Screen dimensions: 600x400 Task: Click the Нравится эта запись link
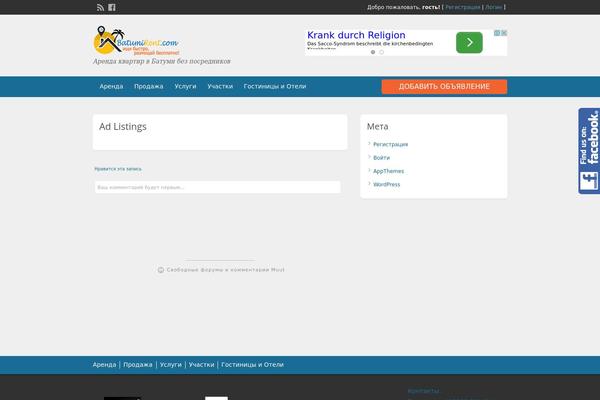(x=118, y=169)
